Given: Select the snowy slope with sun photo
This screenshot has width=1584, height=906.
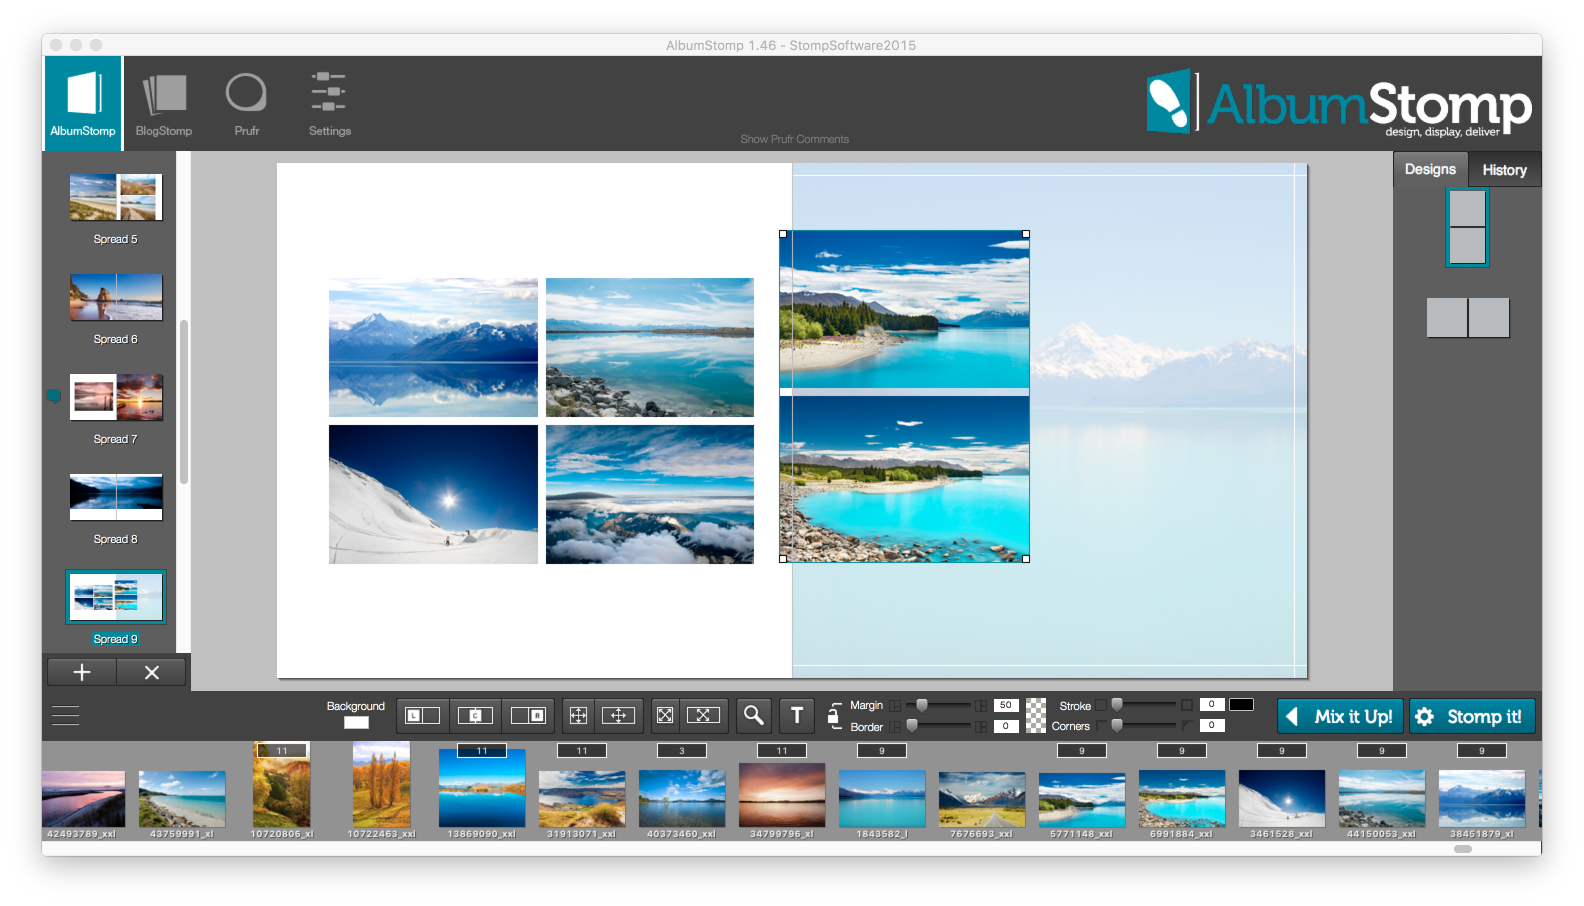Looking at the screenshot, I should [x=433, y=494].
